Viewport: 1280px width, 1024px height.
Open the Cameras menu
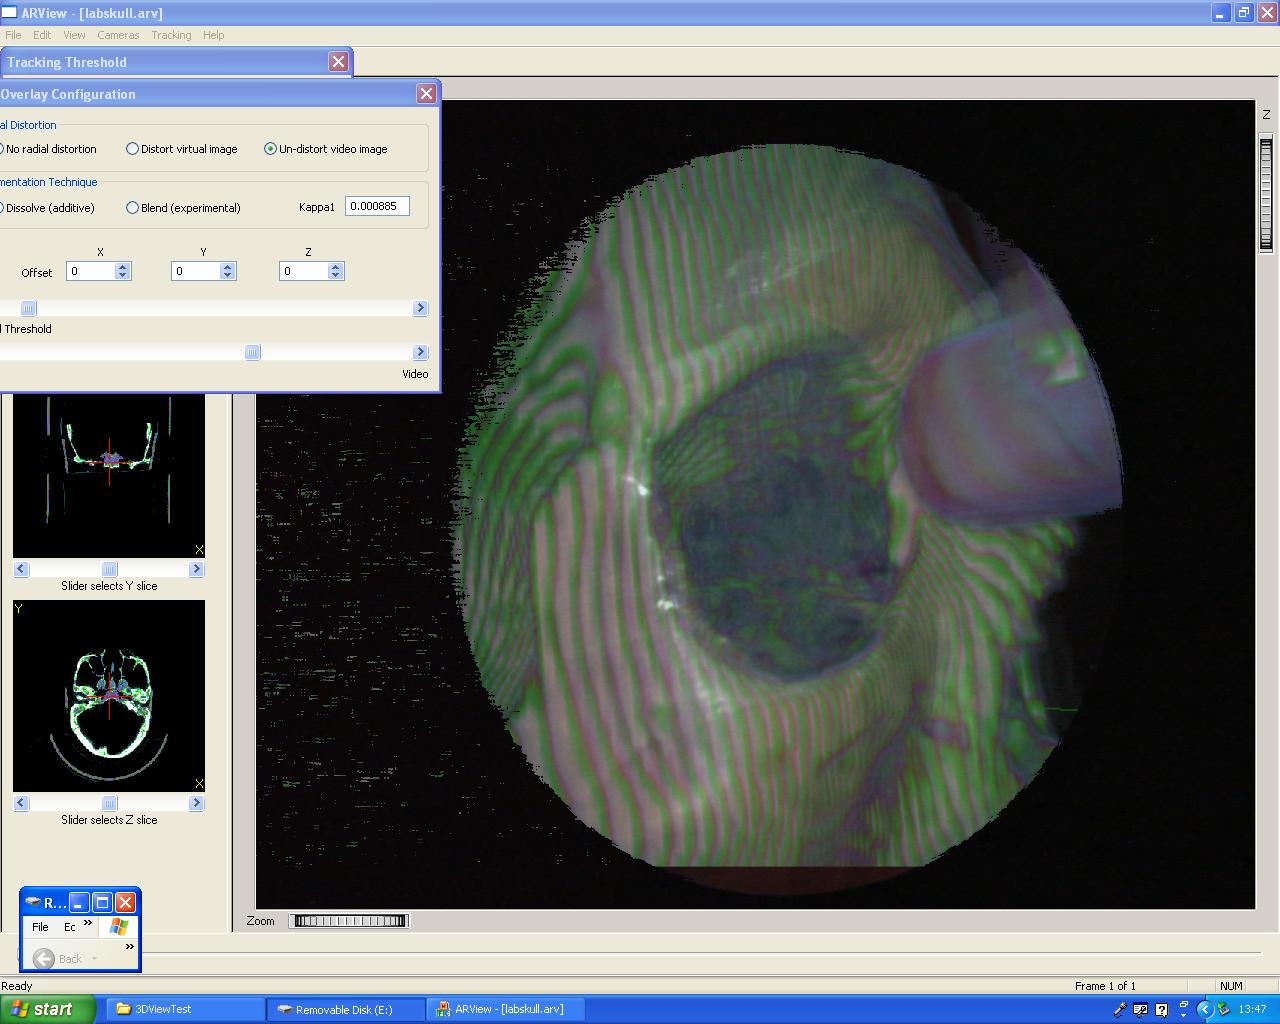[118, 35]
